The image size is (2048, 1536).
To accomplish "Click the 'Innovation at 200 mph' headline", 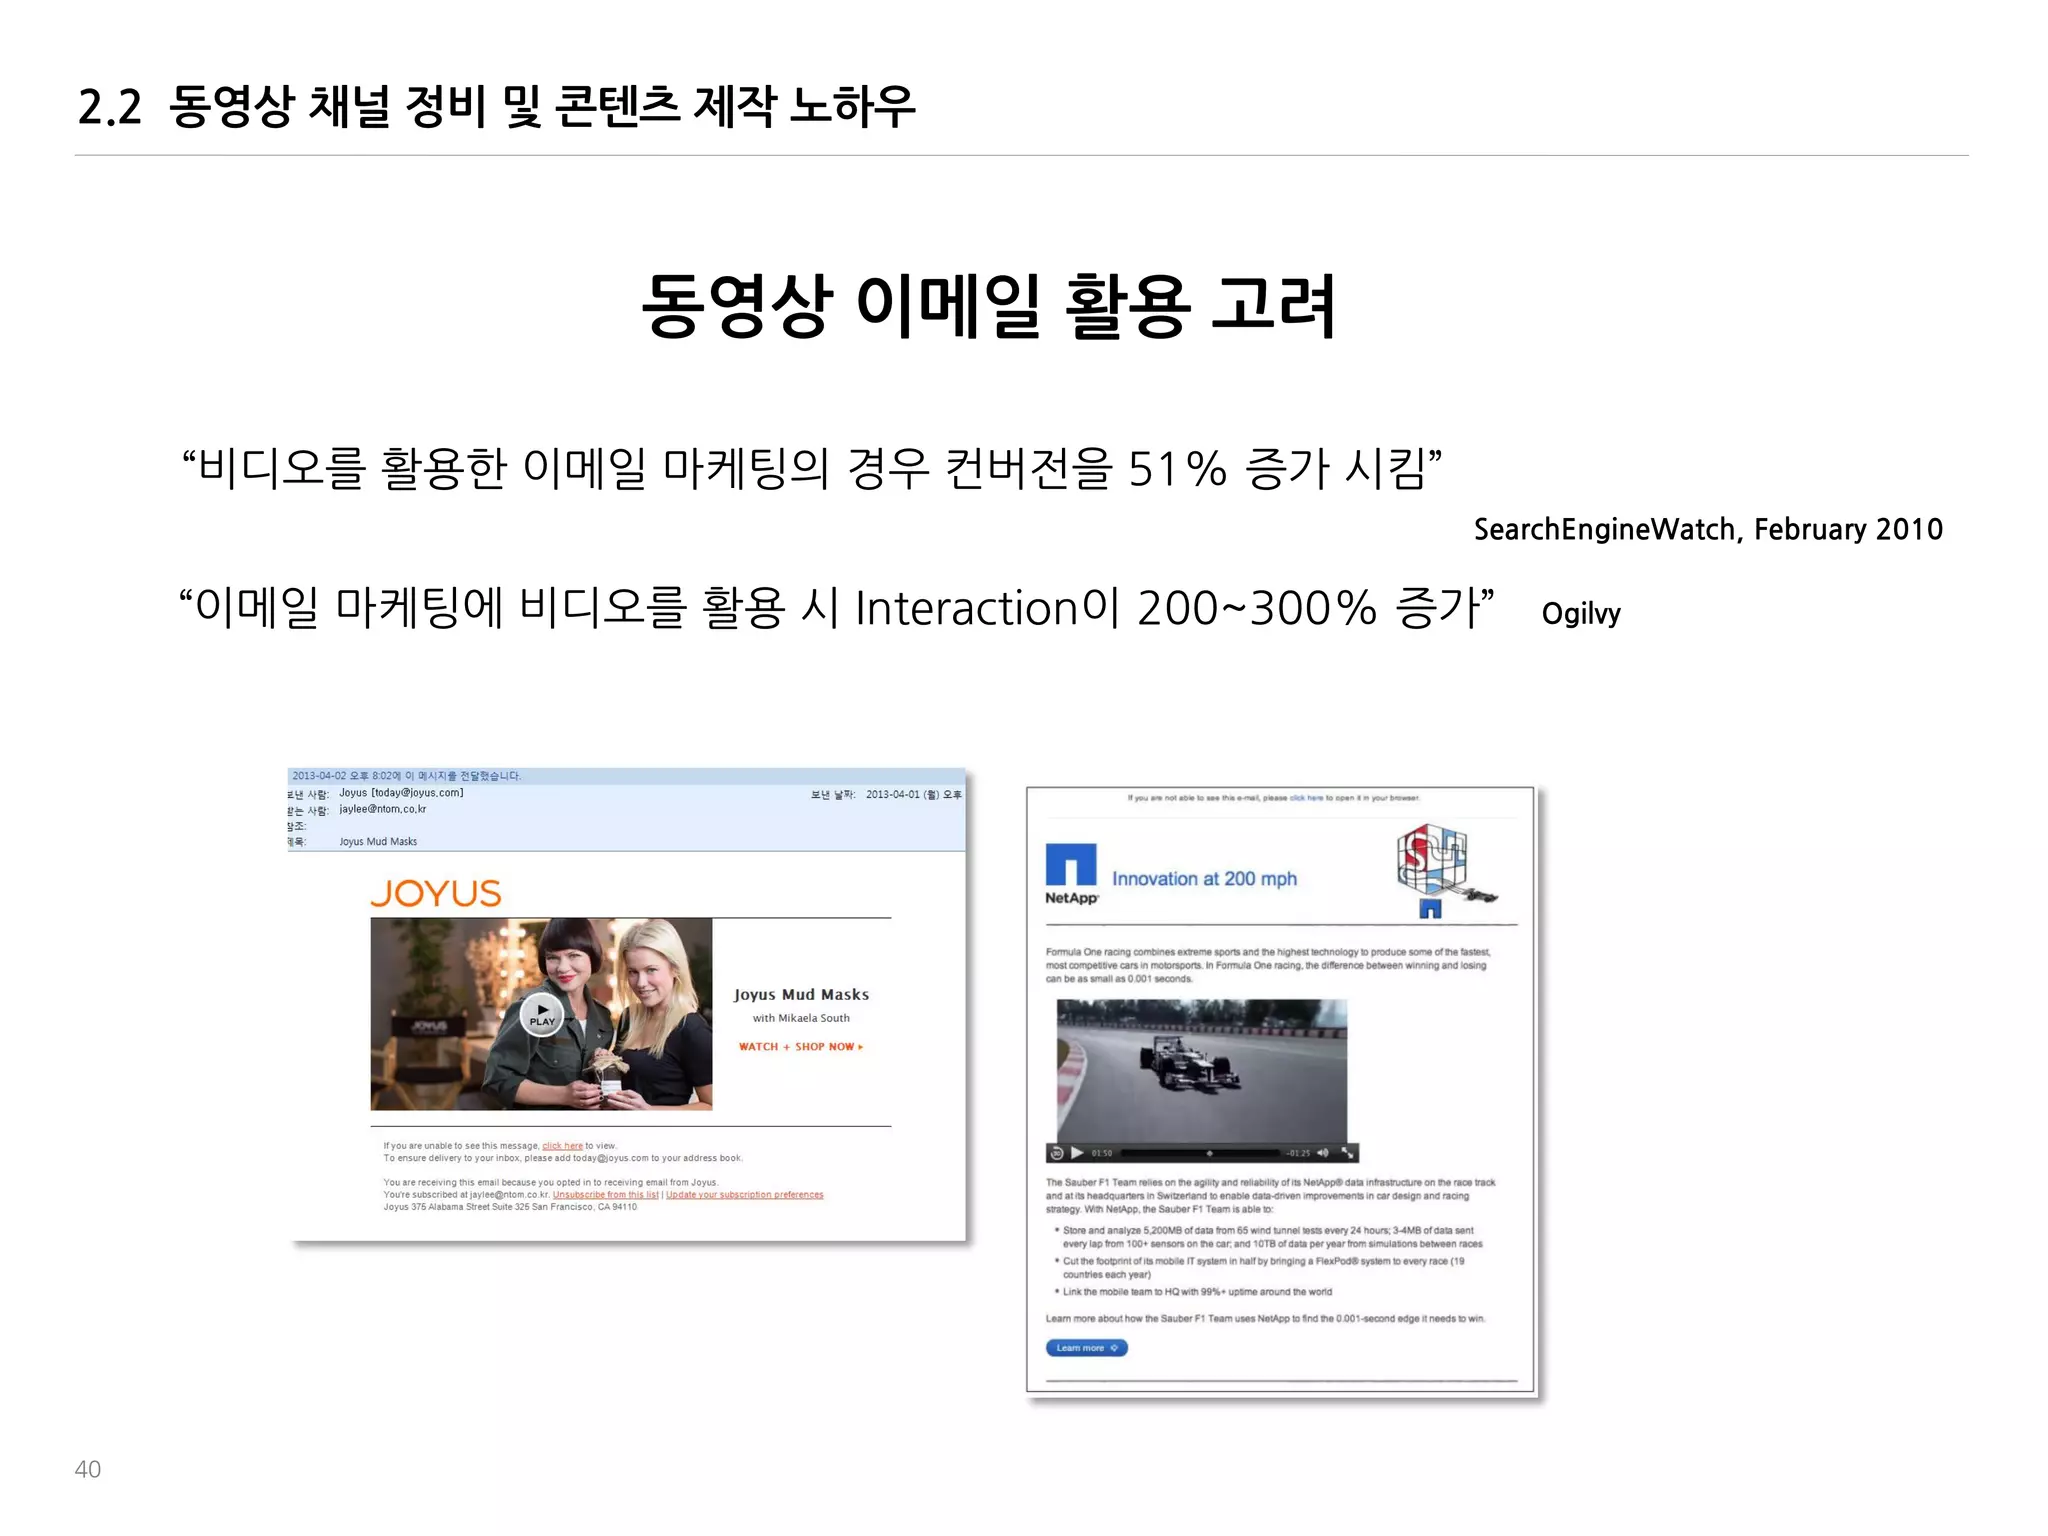I will [x=1204, y=879].
